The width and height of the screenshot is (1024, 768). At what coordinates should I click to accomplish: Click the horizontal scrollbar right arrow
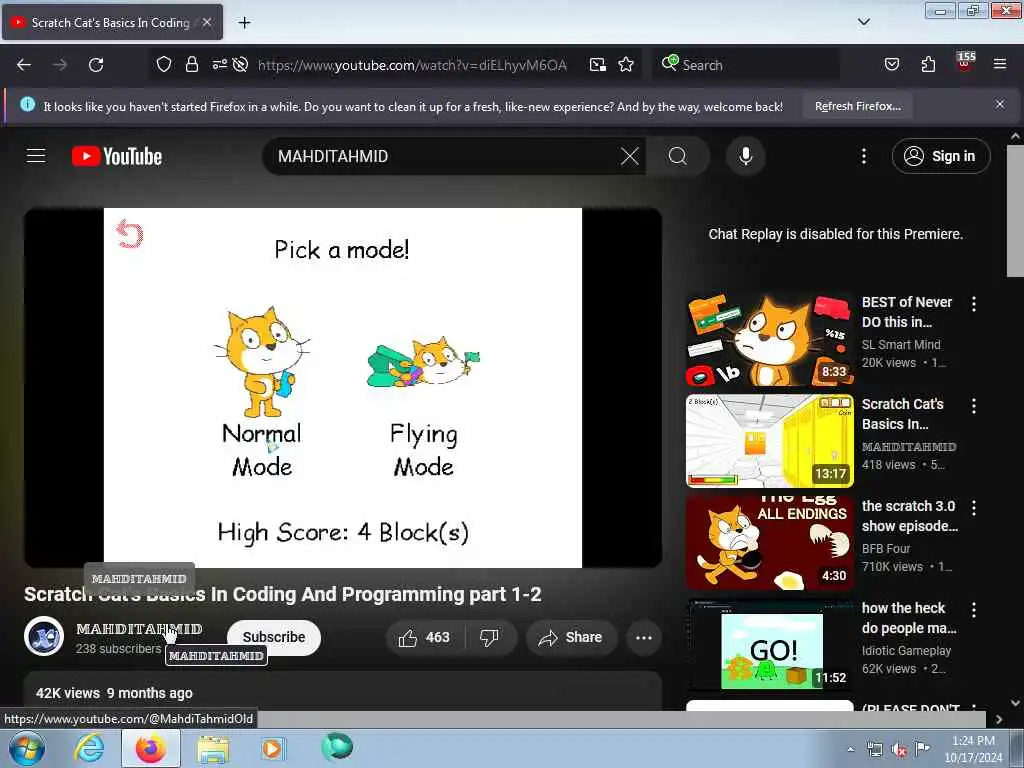click(x=999, y=719)
